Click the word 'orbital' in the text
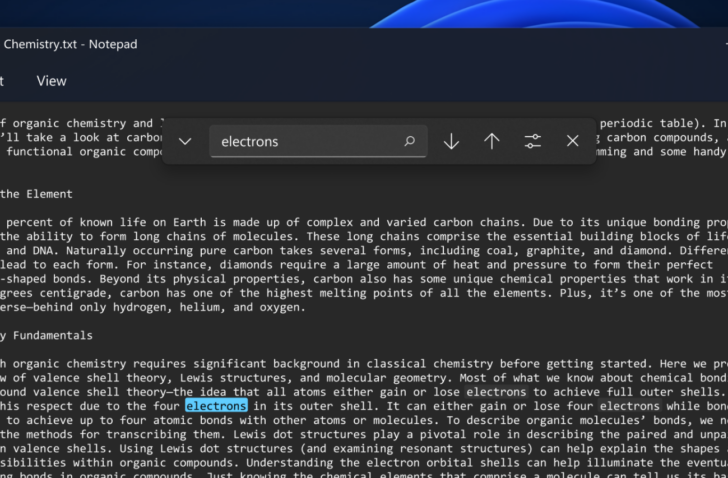This screenshot has width=728, height=478. coord(451,463)
